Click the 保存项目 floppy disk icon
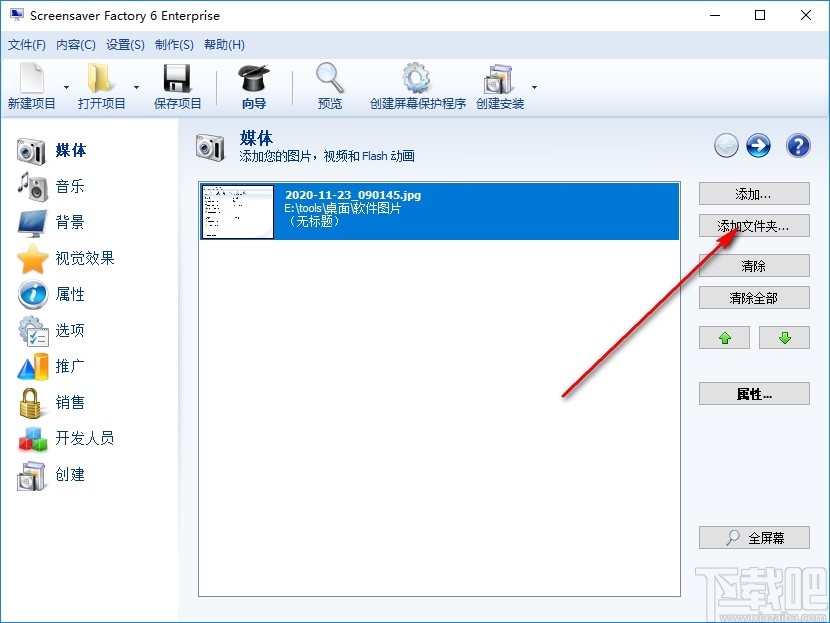The image size is (830, 623). tap(177, 78)
